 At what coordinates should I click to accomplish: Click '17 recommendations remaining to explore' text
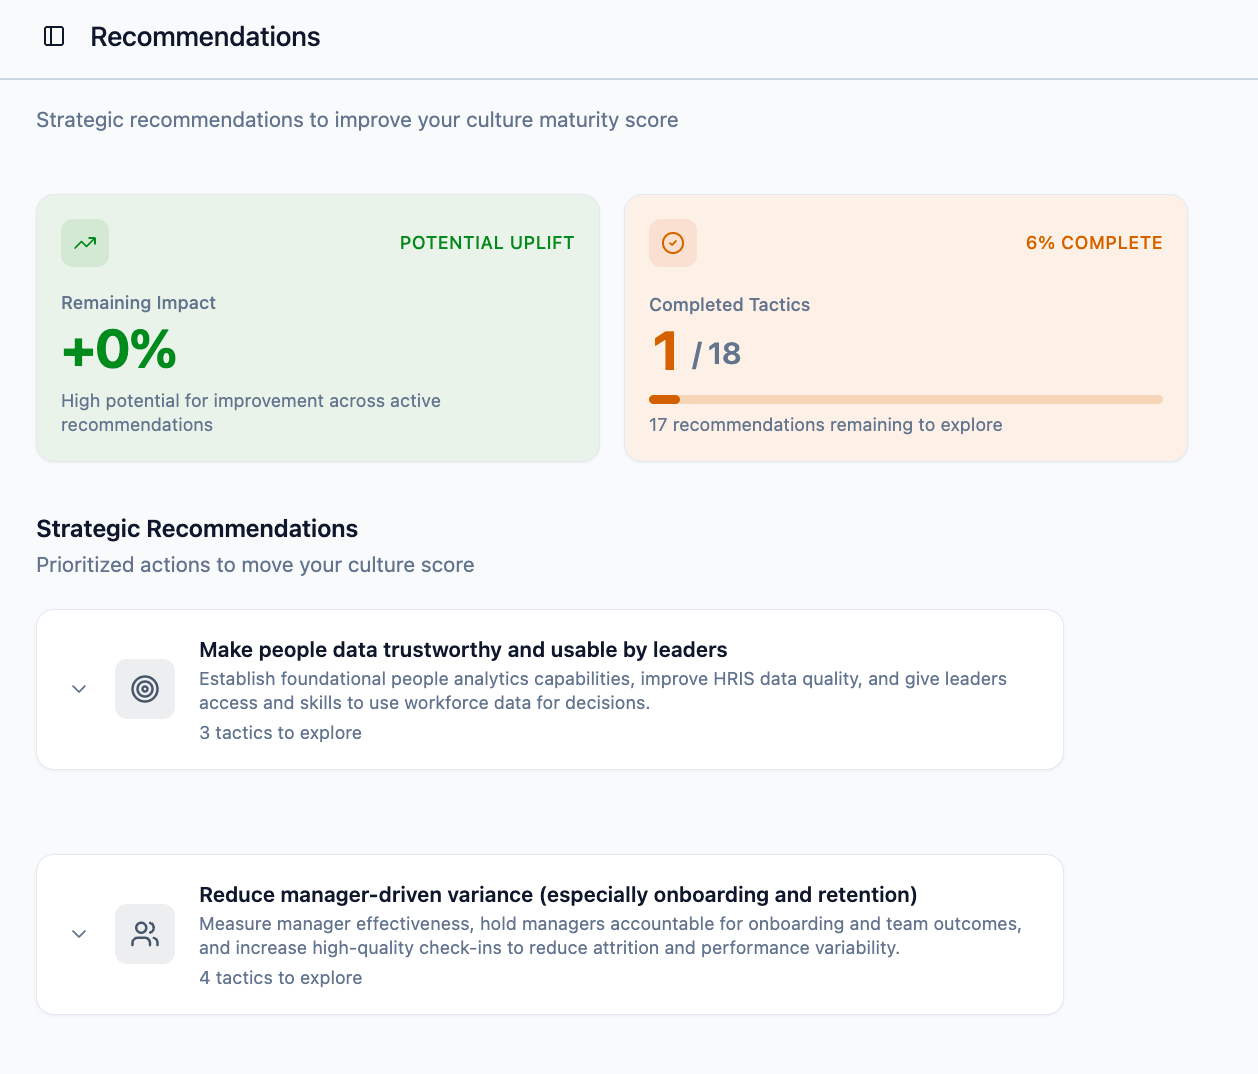[825, 425]
